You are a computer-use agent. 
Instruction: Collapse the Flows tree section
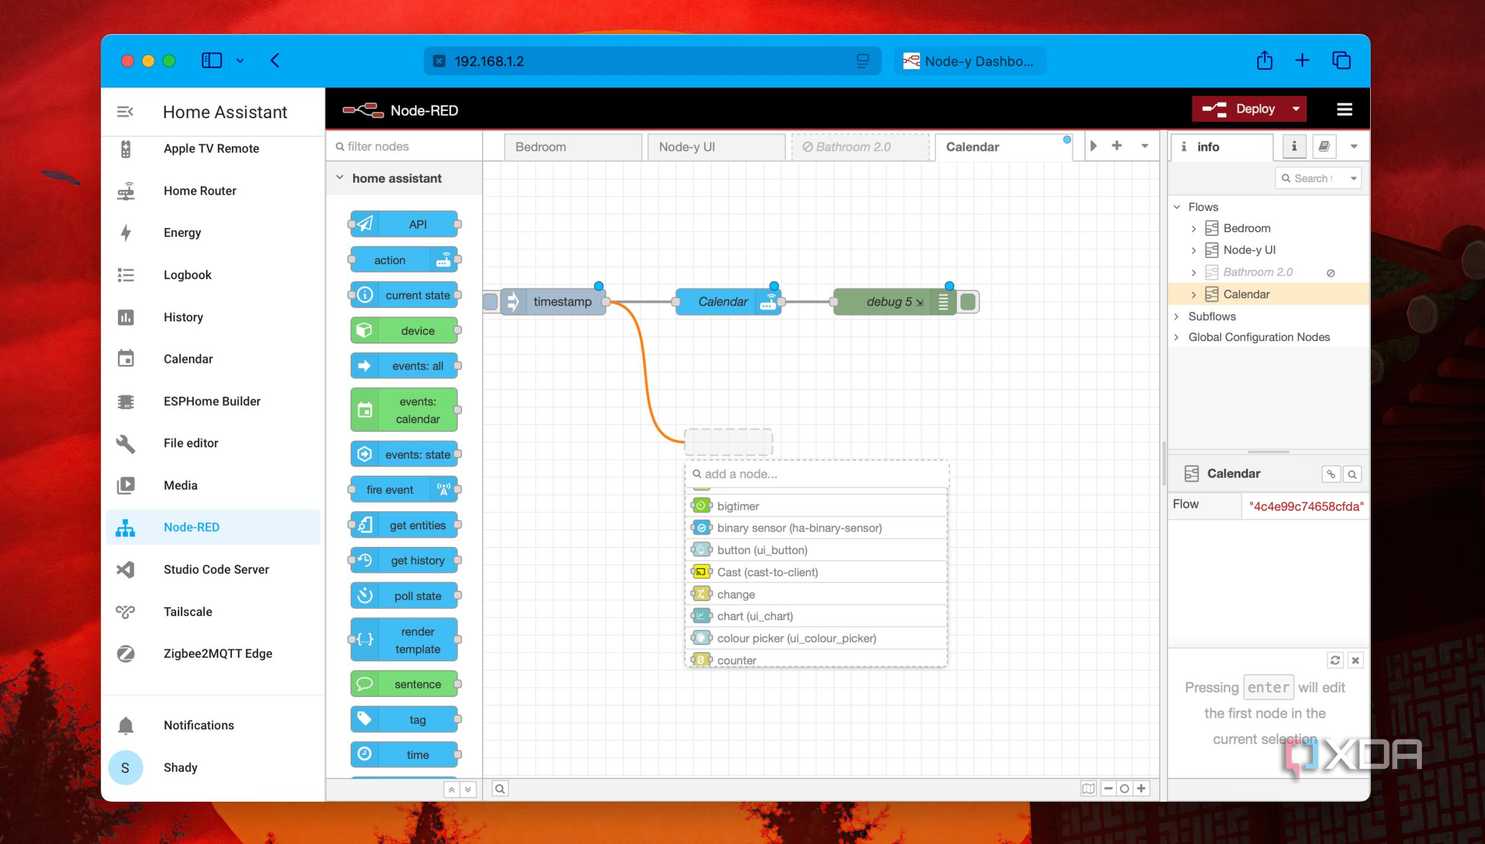(x=1177, y=207)
